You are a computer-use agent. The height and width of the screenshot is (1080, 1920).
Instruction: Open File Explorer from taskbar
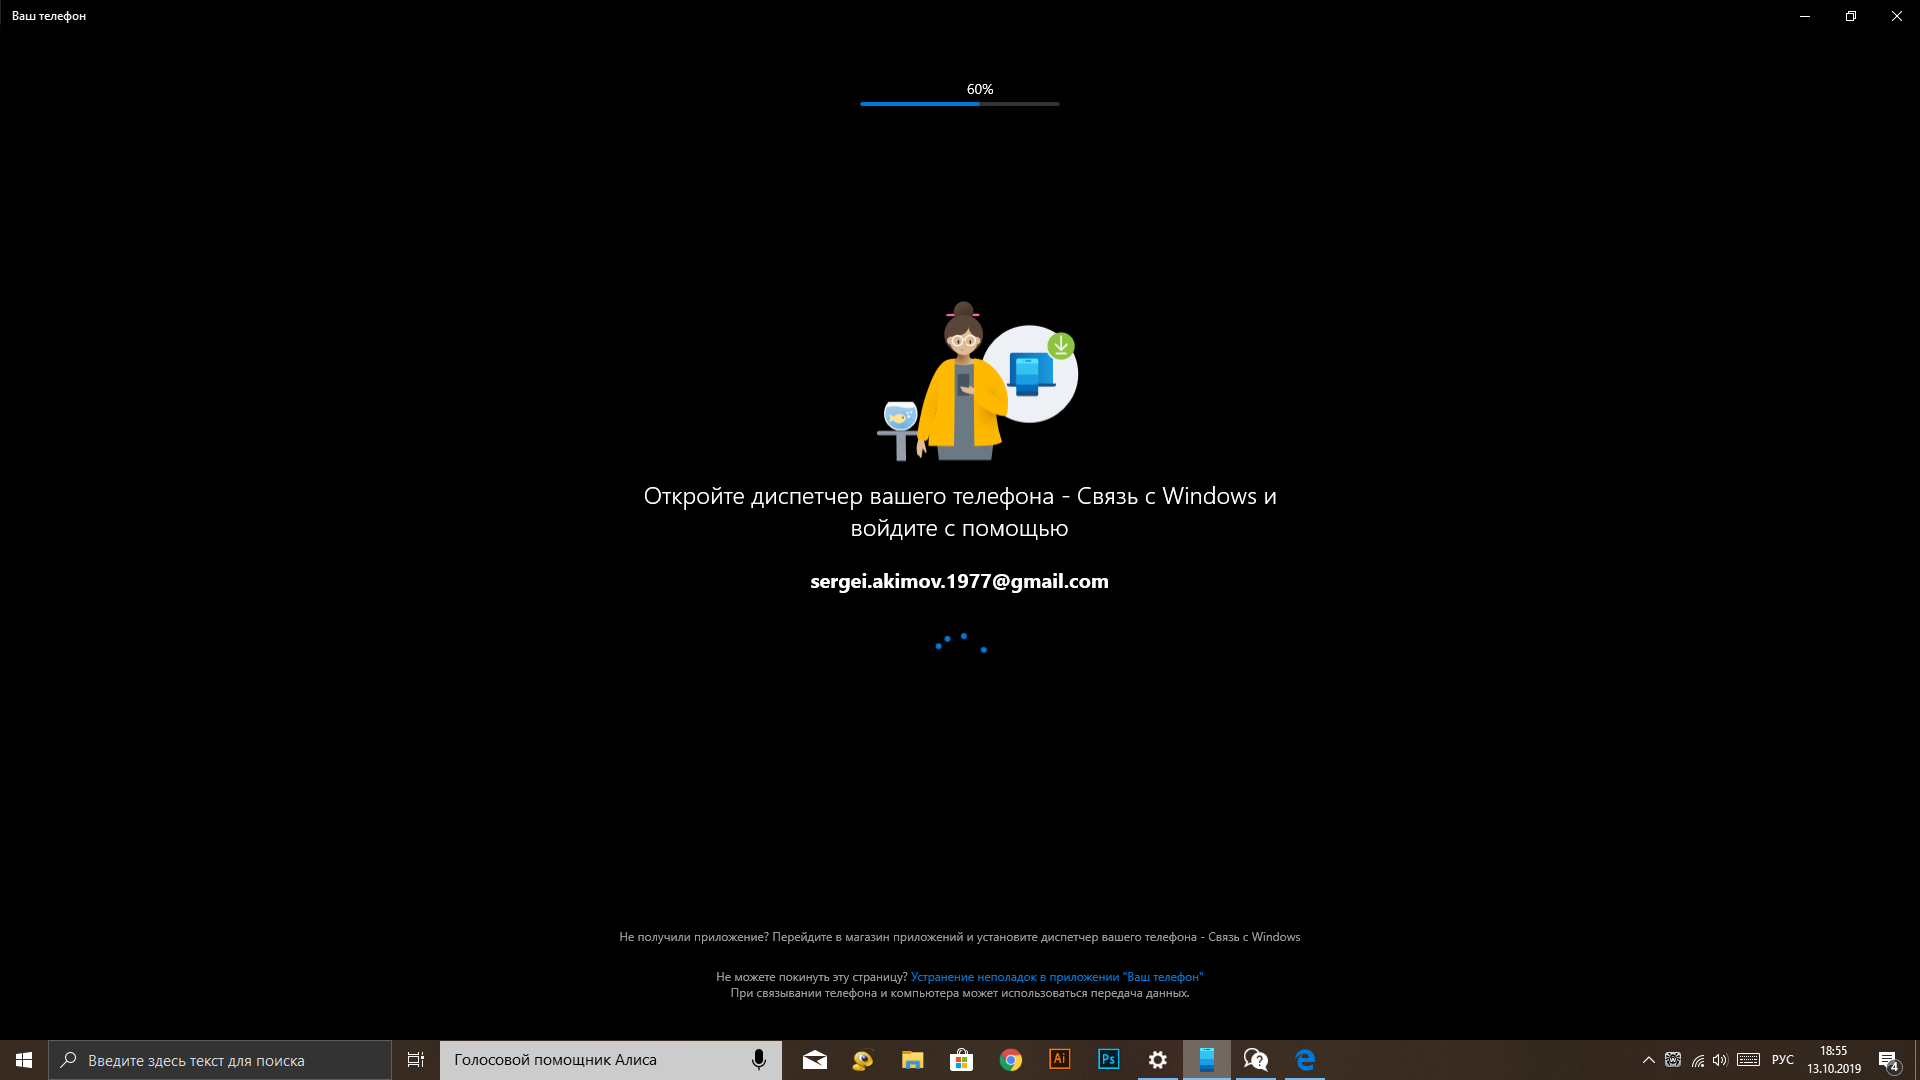click(913, 1059)
